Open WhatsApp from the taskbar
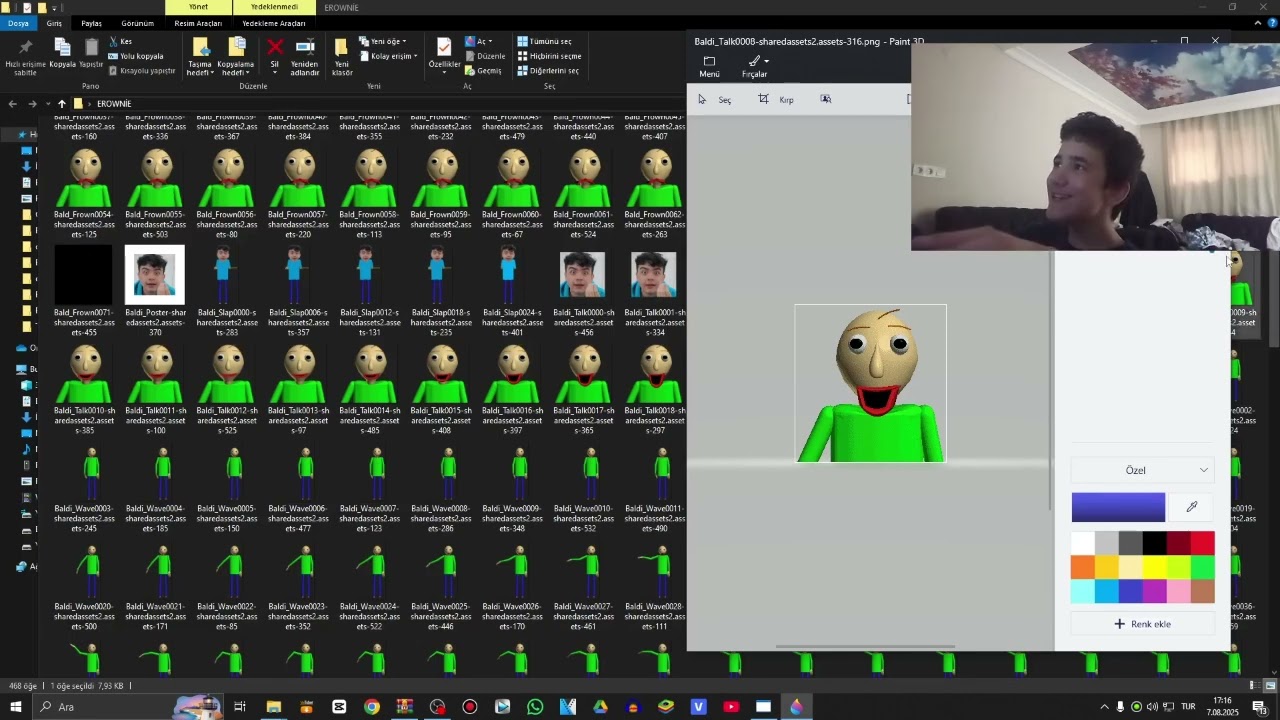Viewport: 1280px width, 720px height. (535, 707)
